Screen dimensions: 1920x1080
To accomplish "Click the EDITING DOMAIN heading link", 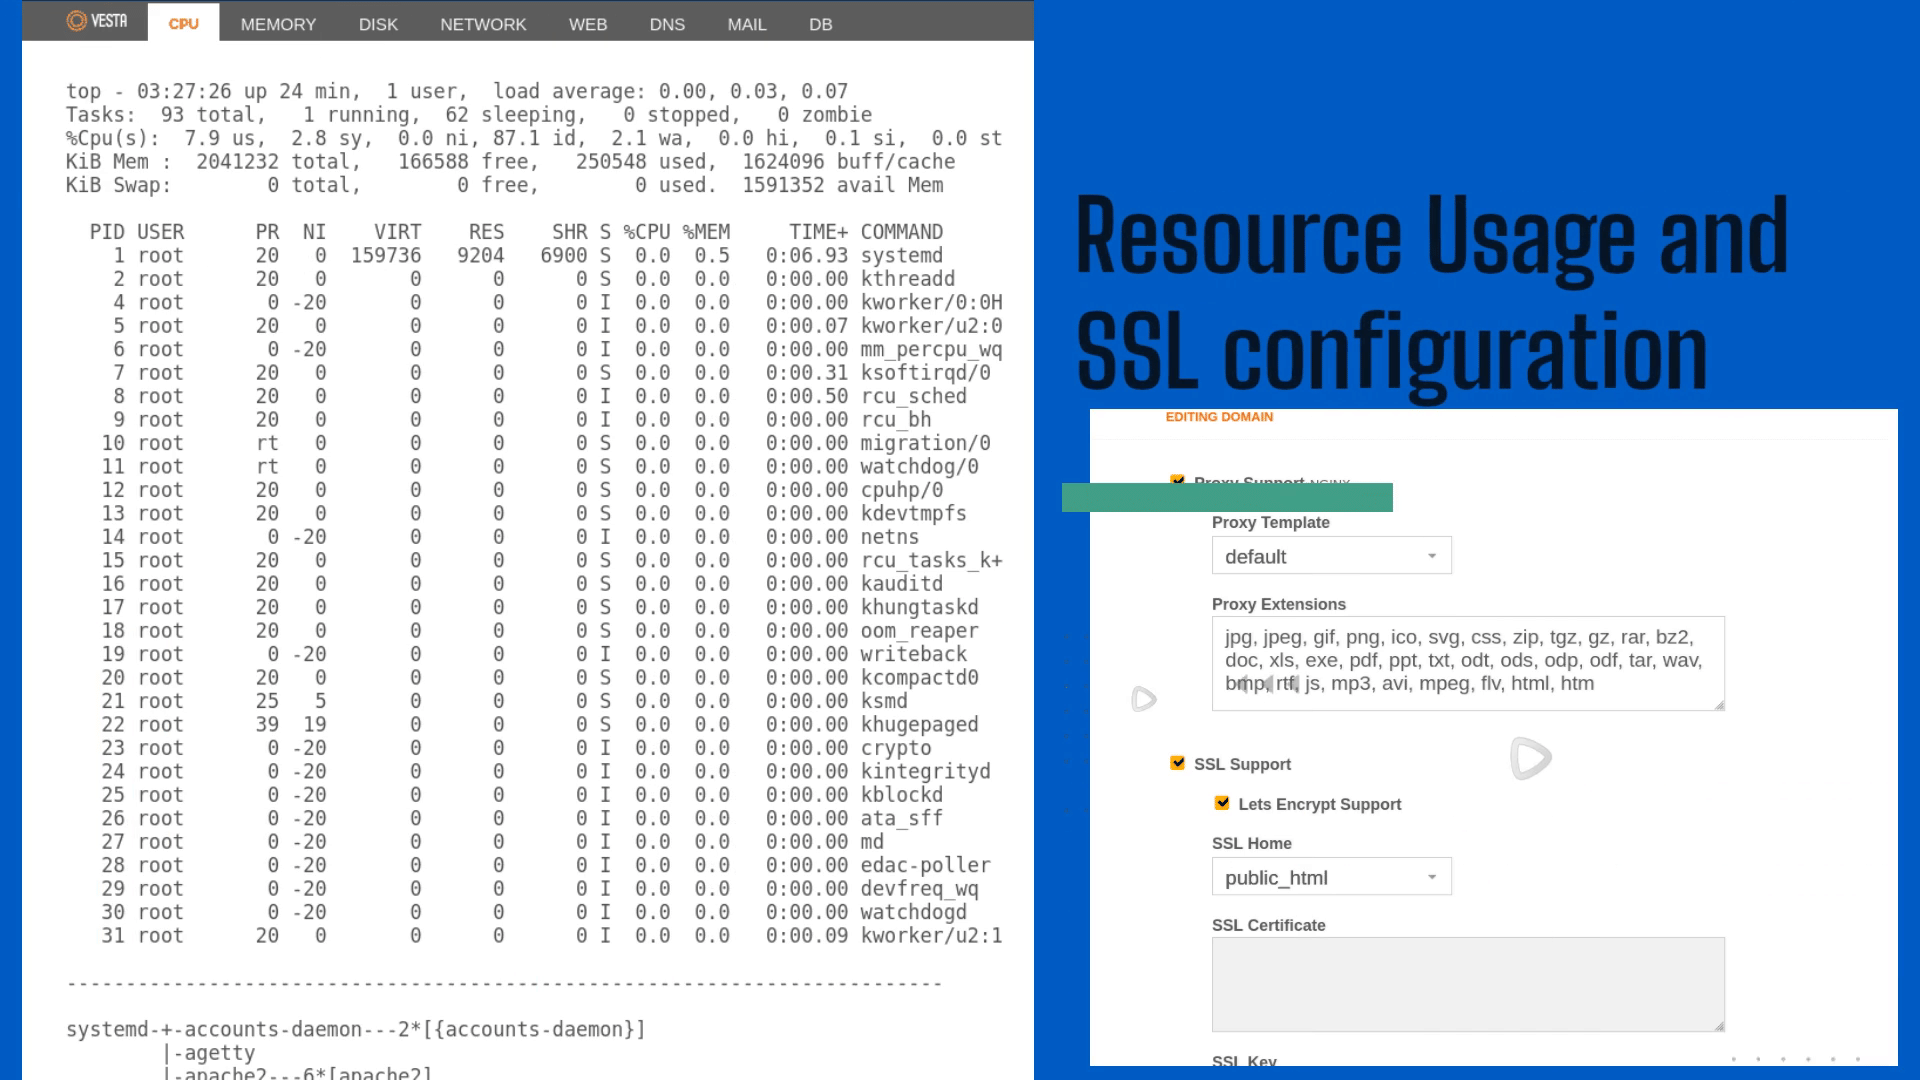I will [x=1219, y=417].
